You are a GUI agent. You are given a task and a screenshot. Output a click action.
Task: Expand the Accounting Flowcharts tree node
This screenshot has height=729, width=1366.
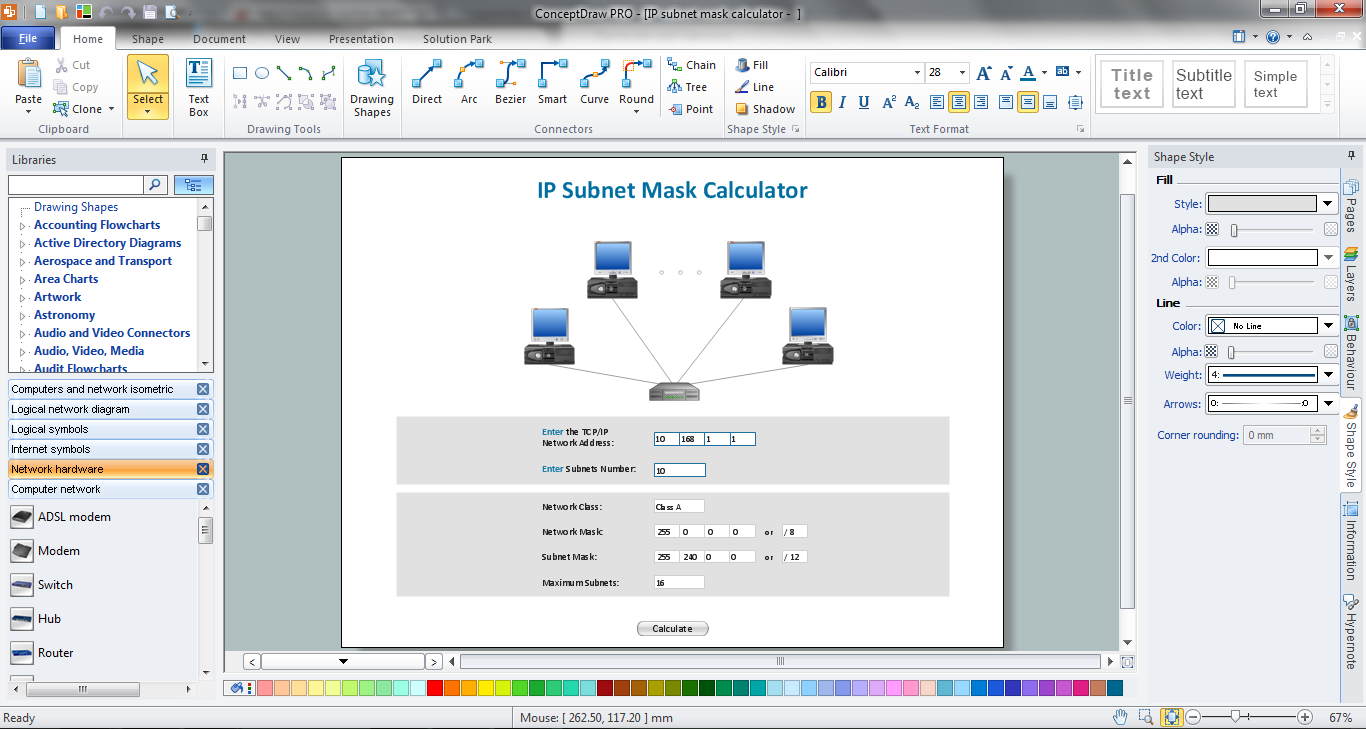[x=23, y=226]
